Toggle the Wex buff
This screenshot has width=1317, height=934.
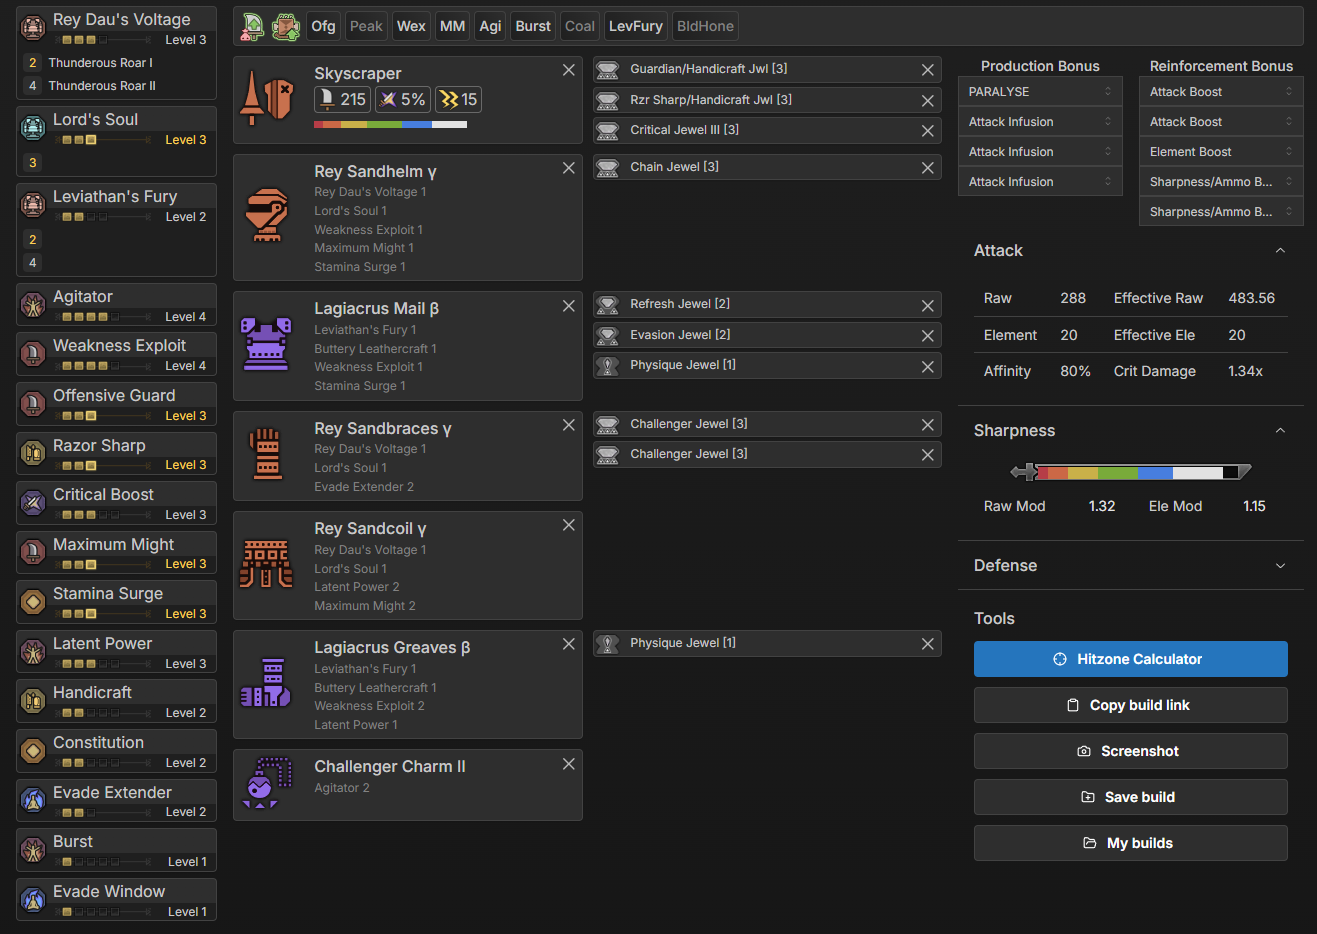click(x=411, y=26)
